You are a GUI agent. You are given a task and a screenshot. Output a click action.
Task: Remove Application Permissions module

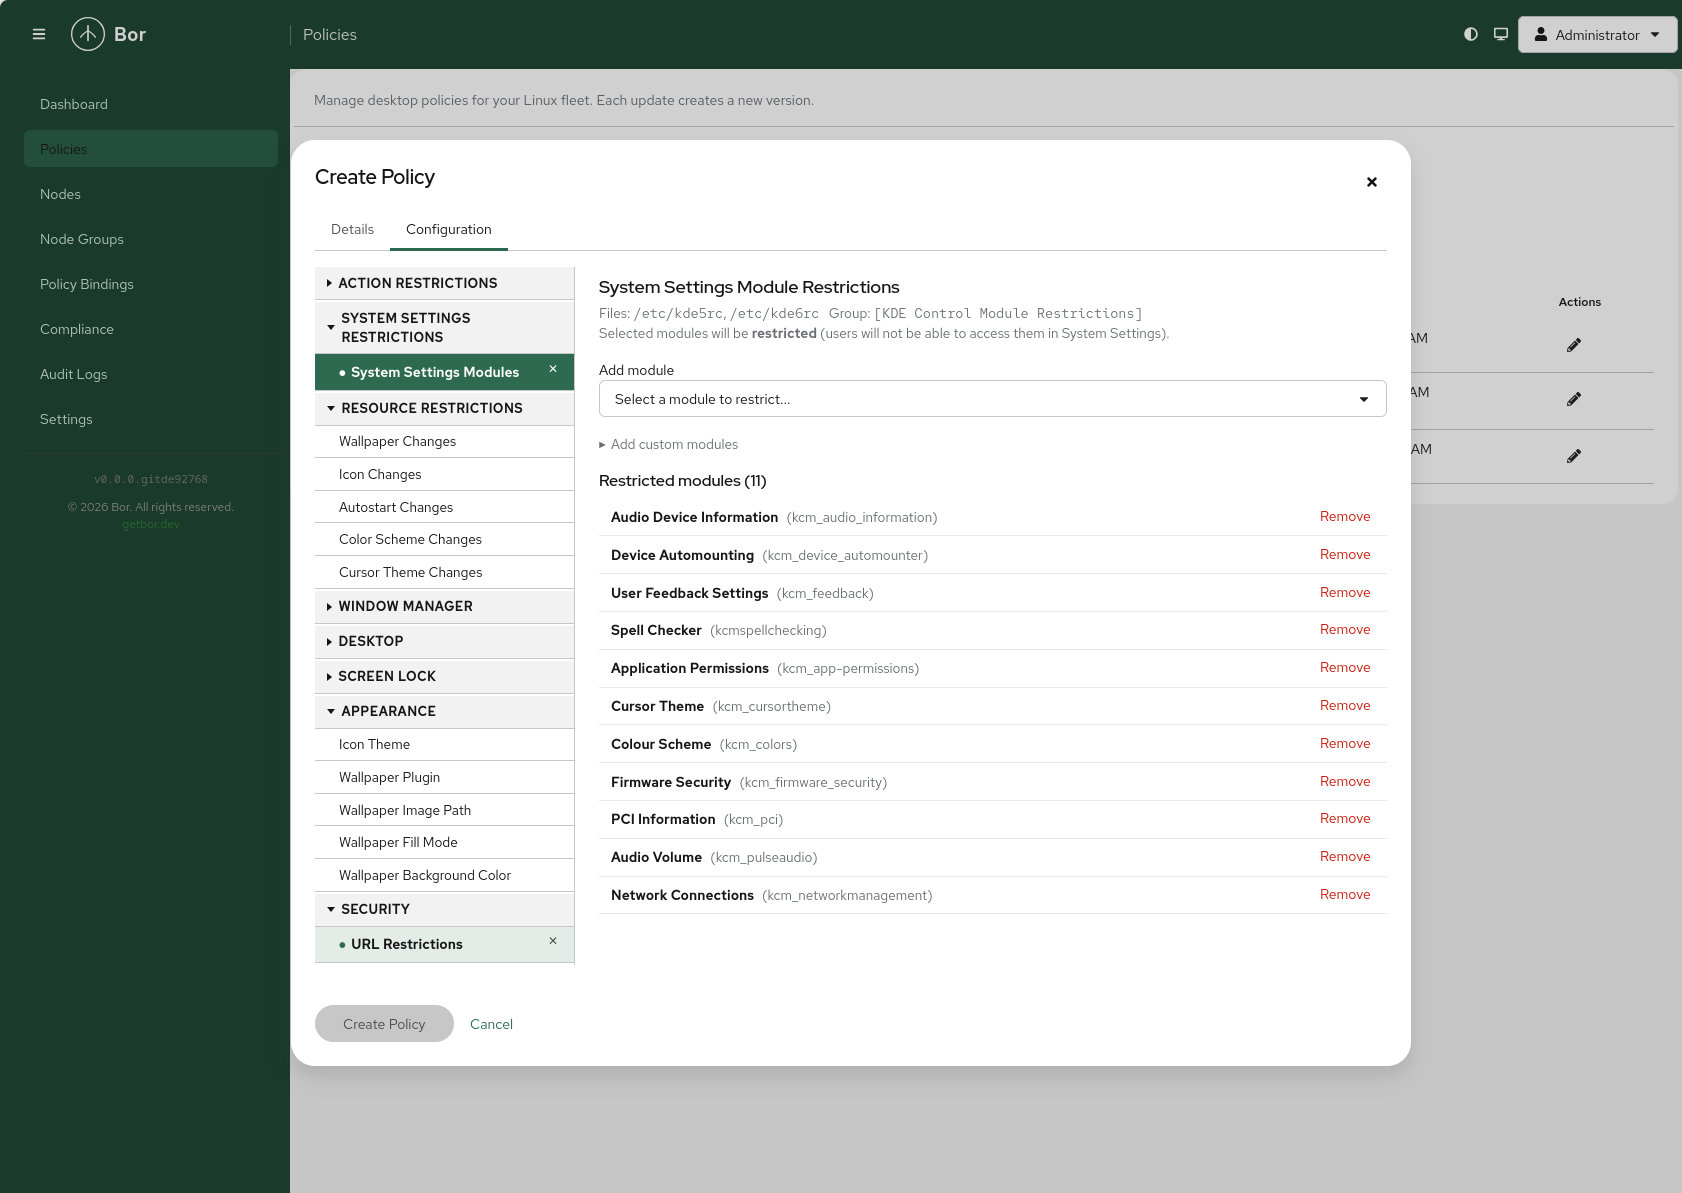1345,668
